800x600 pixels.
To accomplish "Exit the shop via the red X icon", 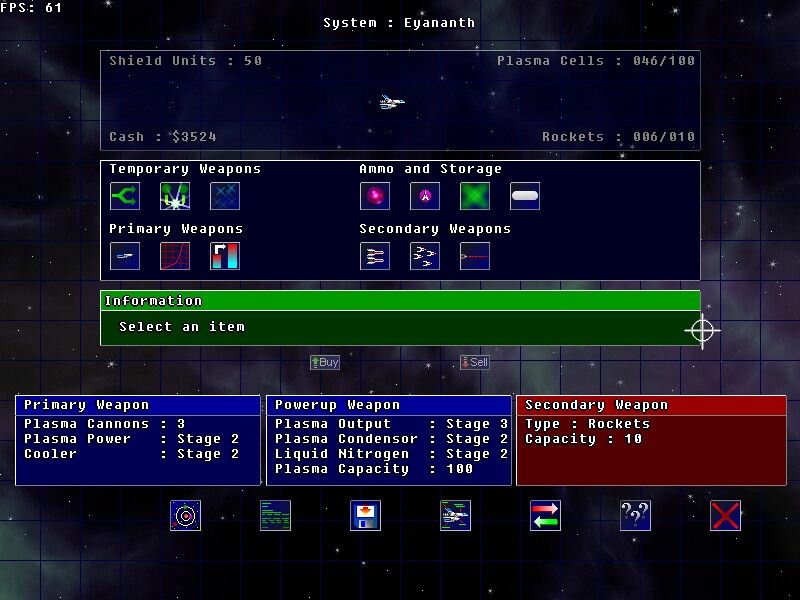I will 725,515.
